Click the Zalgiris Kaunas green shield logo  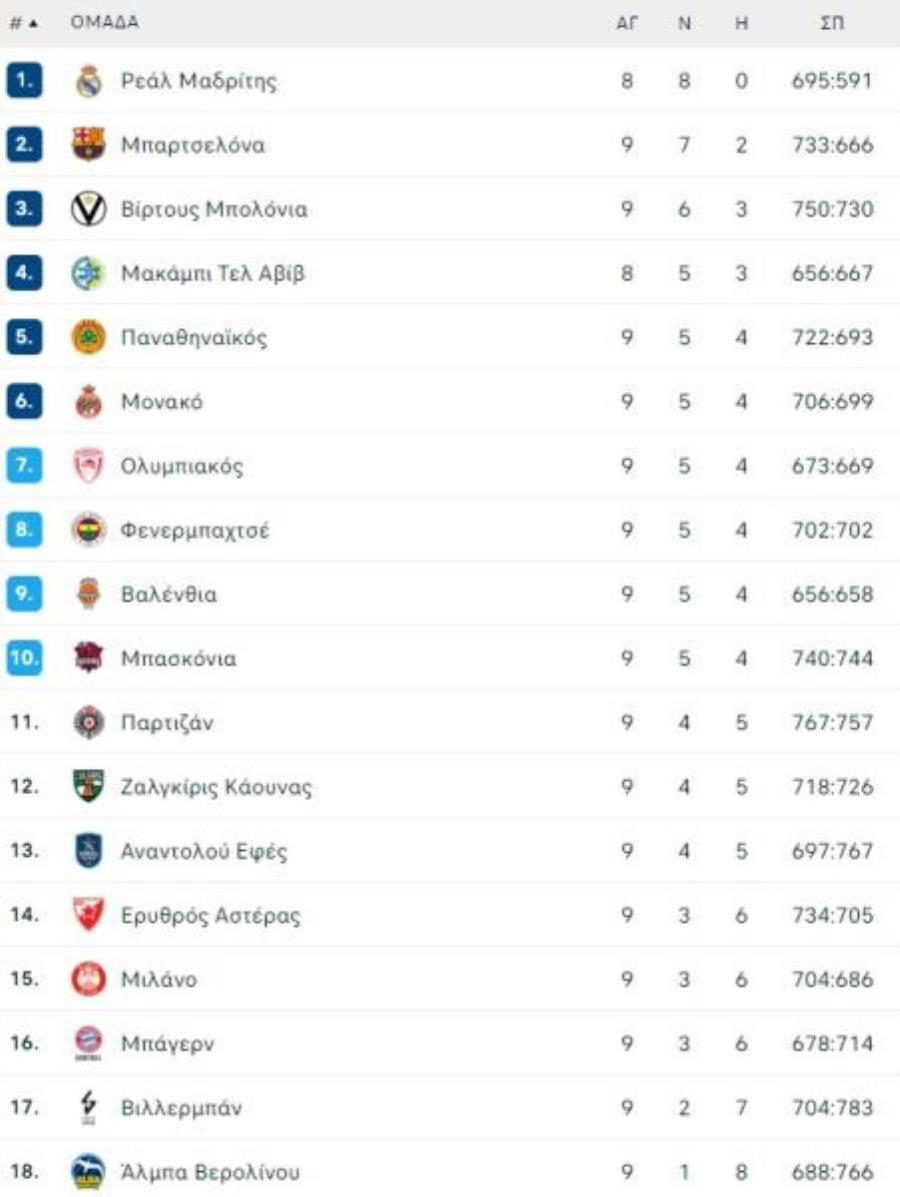(x=89, y=786)
